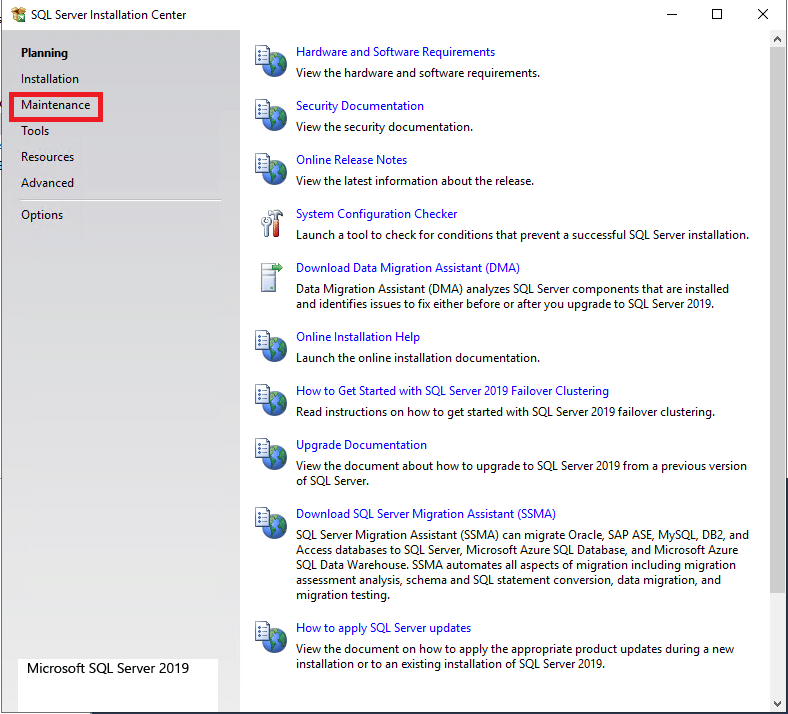Click 'View the latest information about the release.' text
The width and height of the screenshot is (788, 714).
pos(415,181)
